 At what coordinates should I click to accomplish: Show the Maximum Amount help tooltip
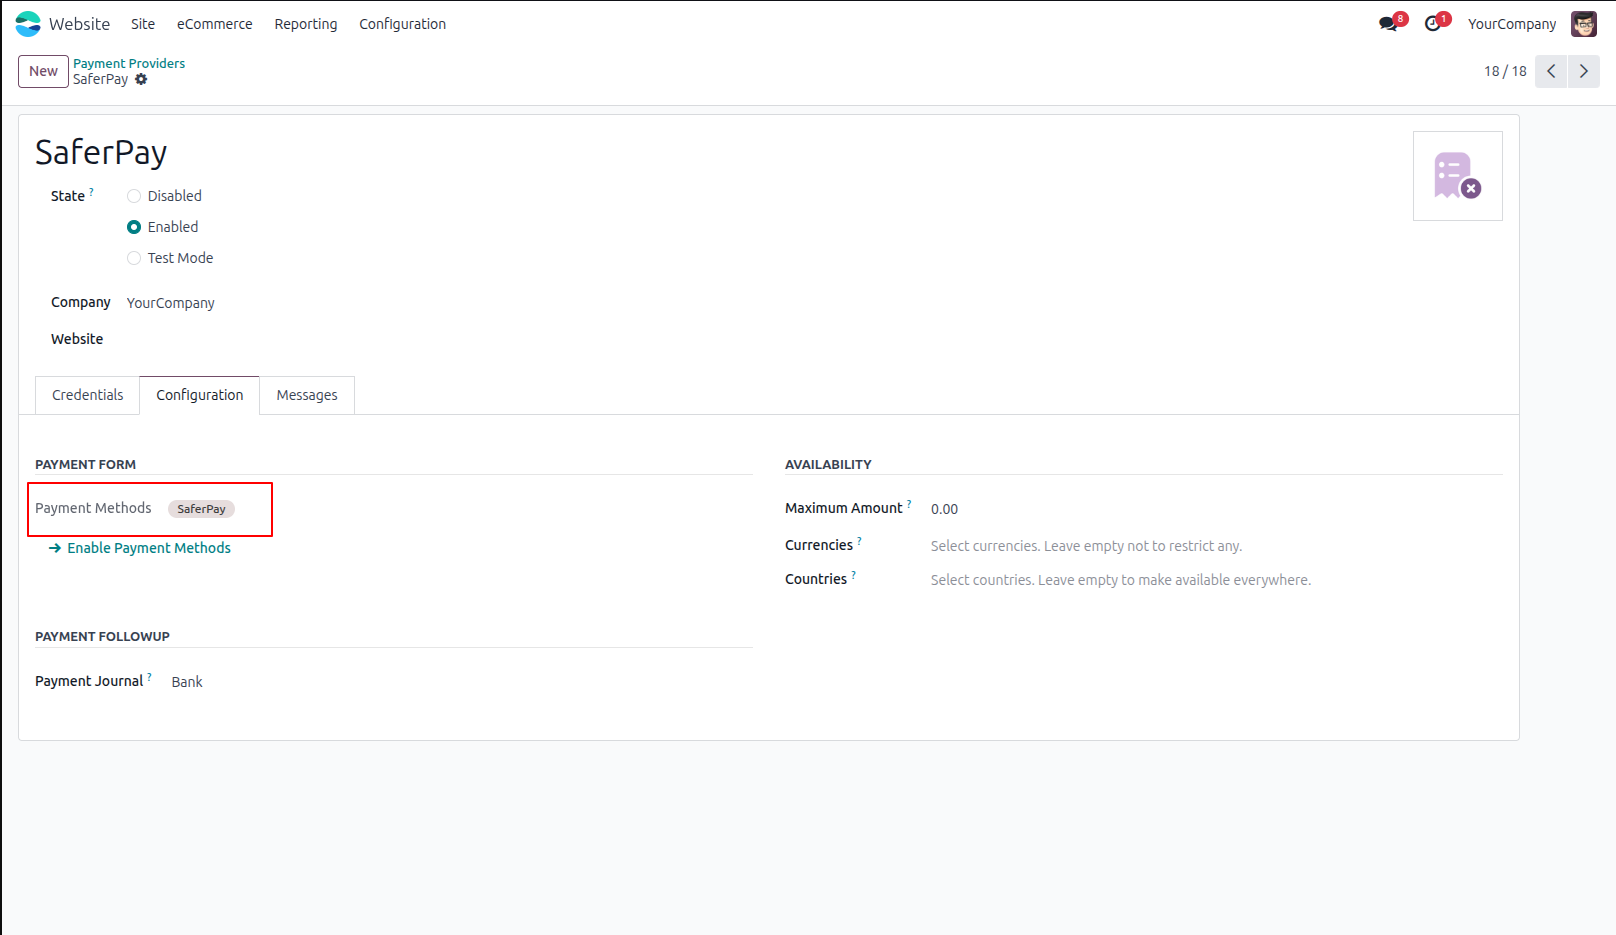[x=909, y=503]
